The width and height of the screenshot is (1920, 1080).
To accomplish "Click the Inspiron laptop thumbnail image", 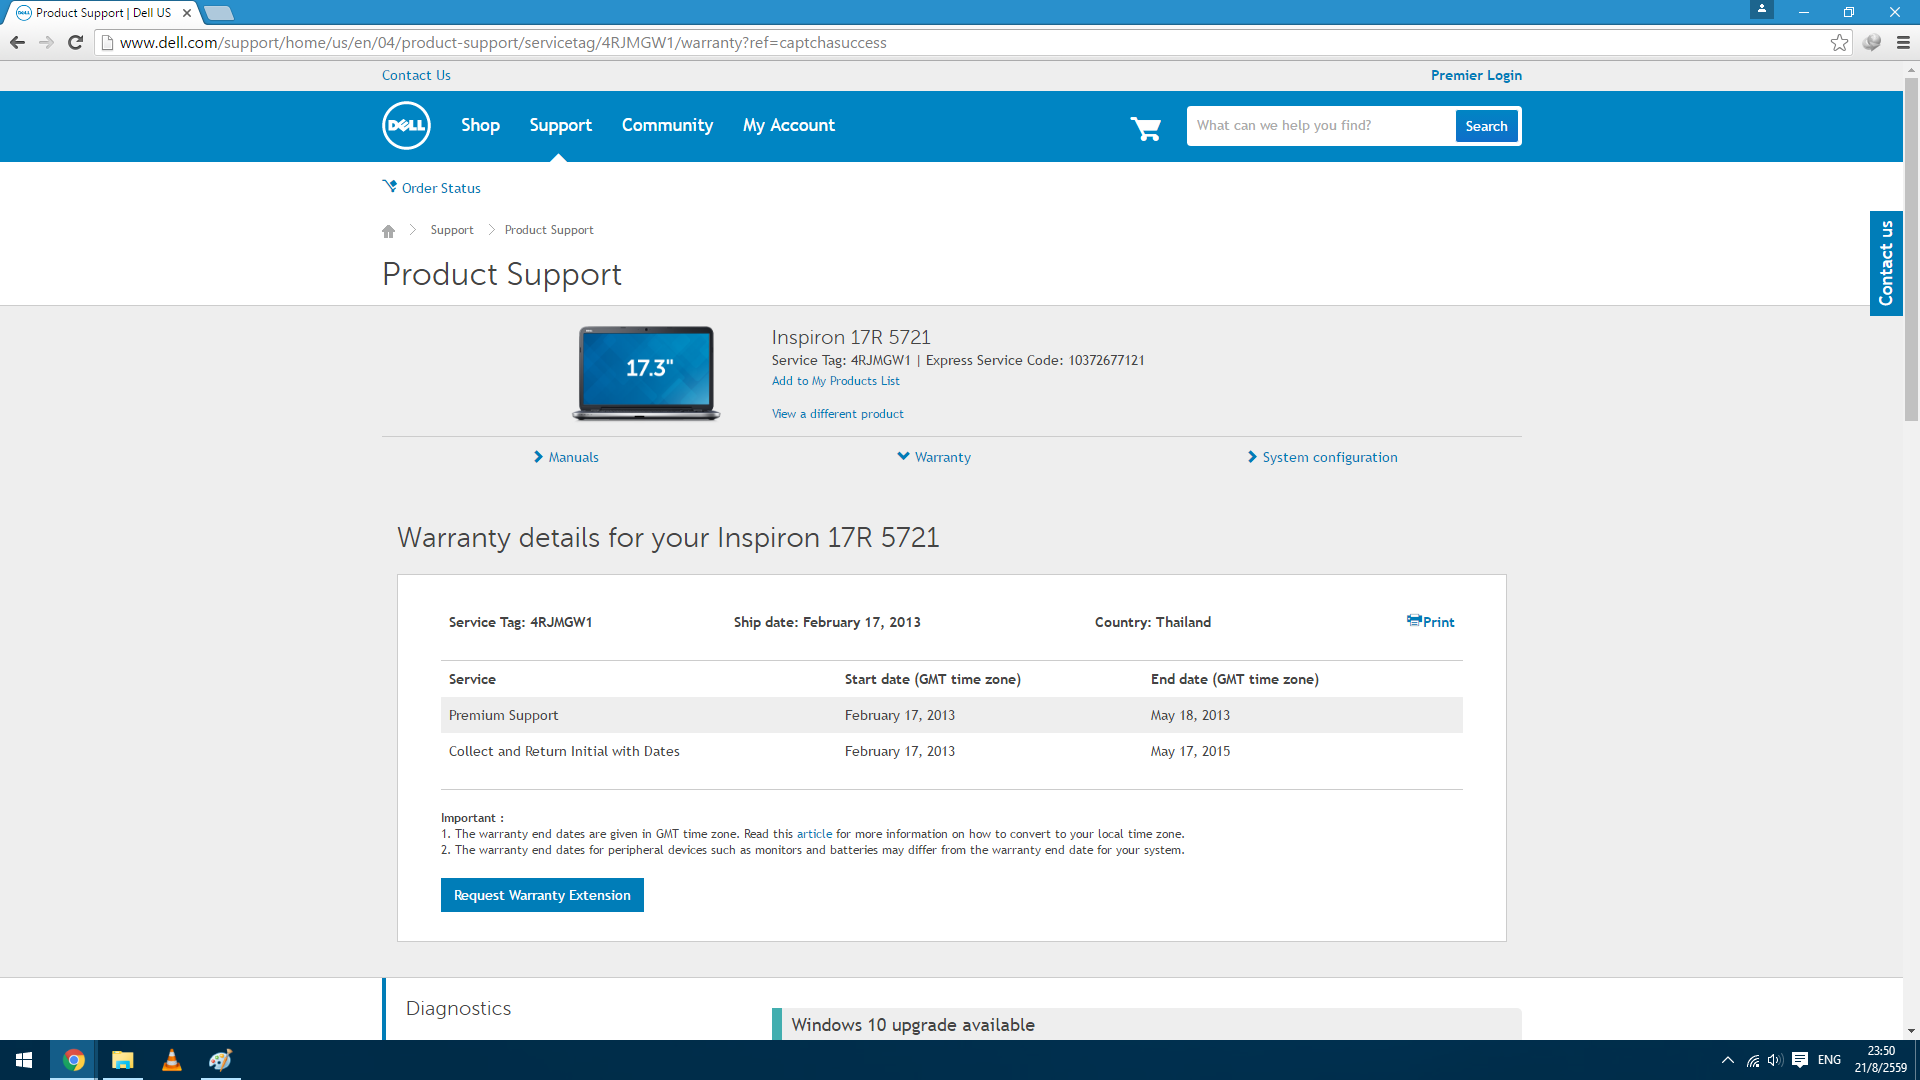I will pos(646,372).
